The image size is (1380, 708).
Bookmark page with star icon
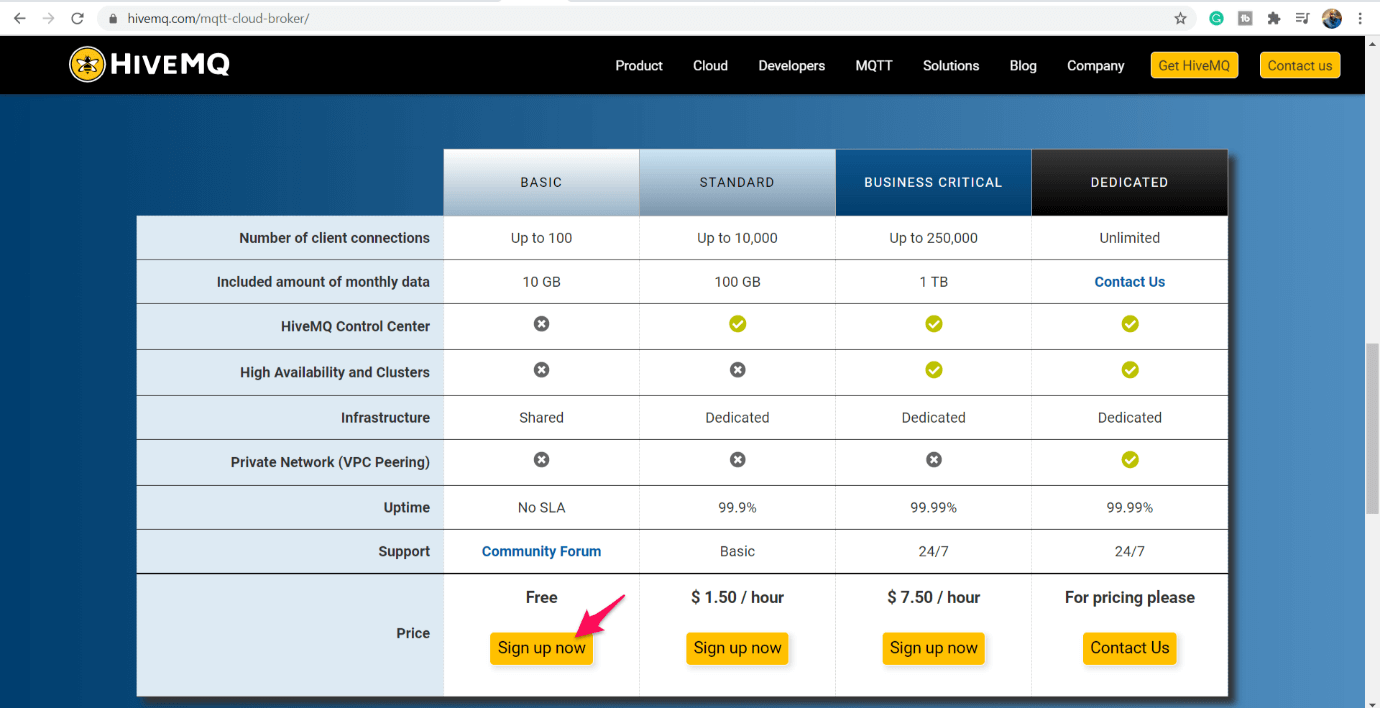tap(1180, 18)
